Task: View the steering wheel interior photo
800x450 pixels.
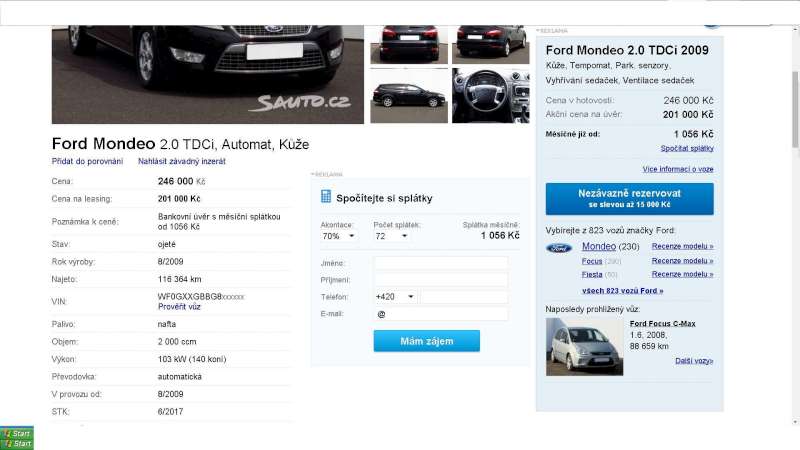Action: pos(490,95)
